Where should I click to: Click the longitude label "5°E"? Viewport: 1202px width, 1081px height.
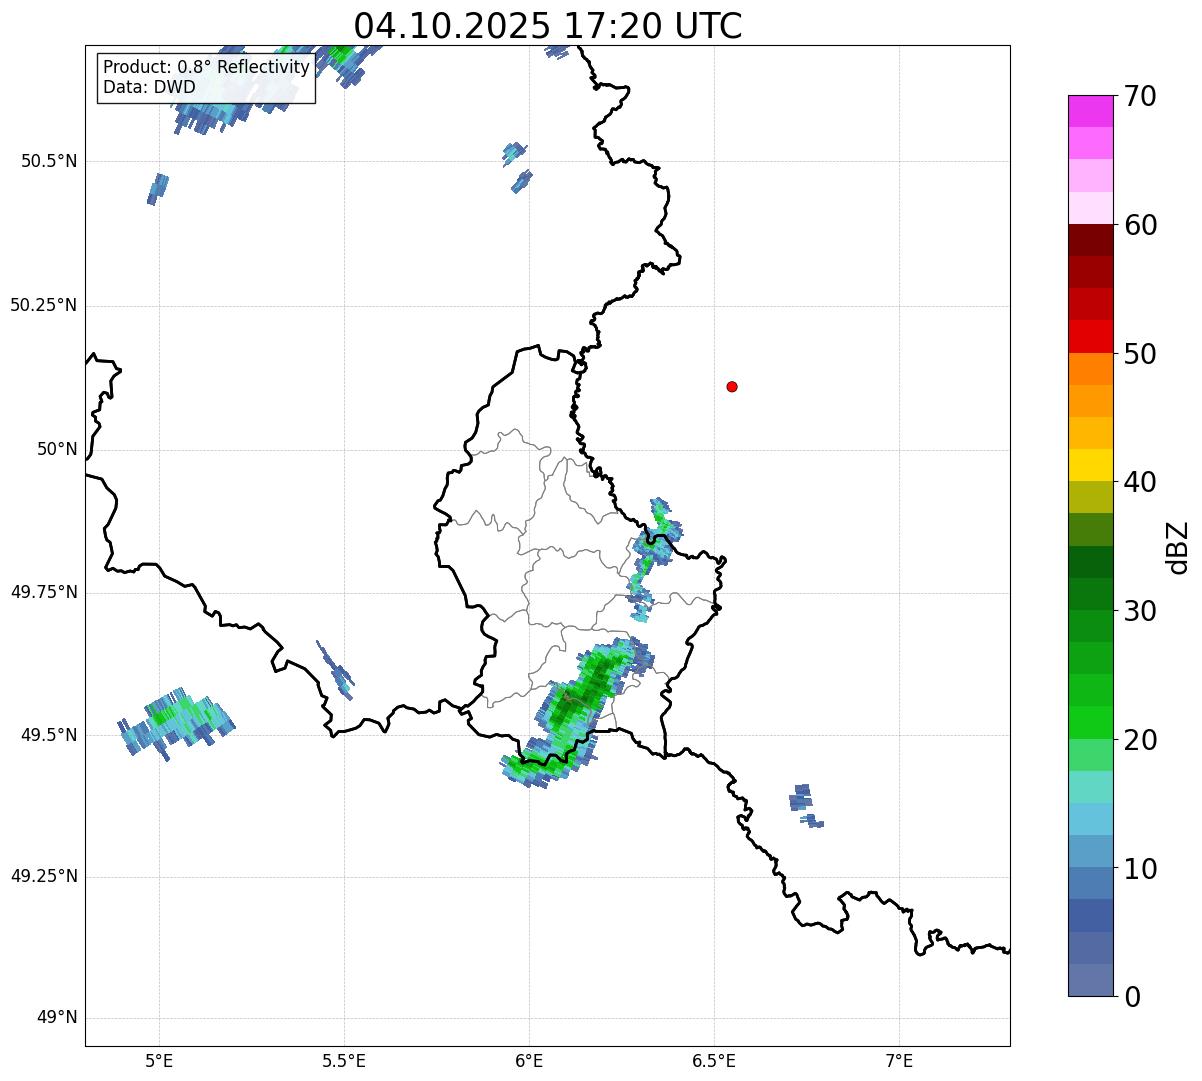pos(159,1060)
